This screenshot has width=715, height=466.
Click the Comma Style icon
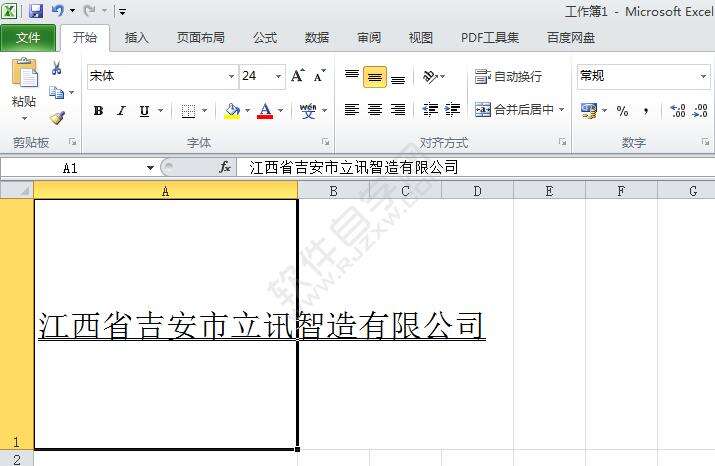tap(645, 110)
